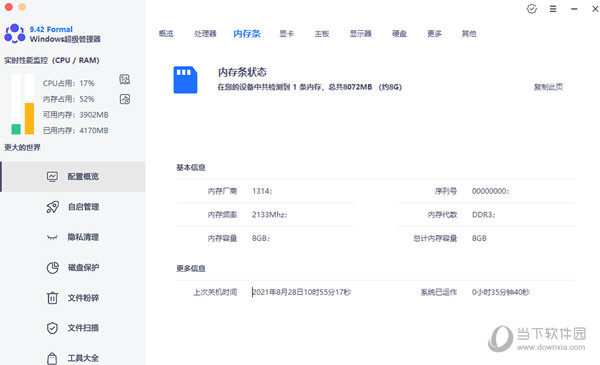Switch to the 硬盘 tab
600x365 pixels.
pos(399,34)
